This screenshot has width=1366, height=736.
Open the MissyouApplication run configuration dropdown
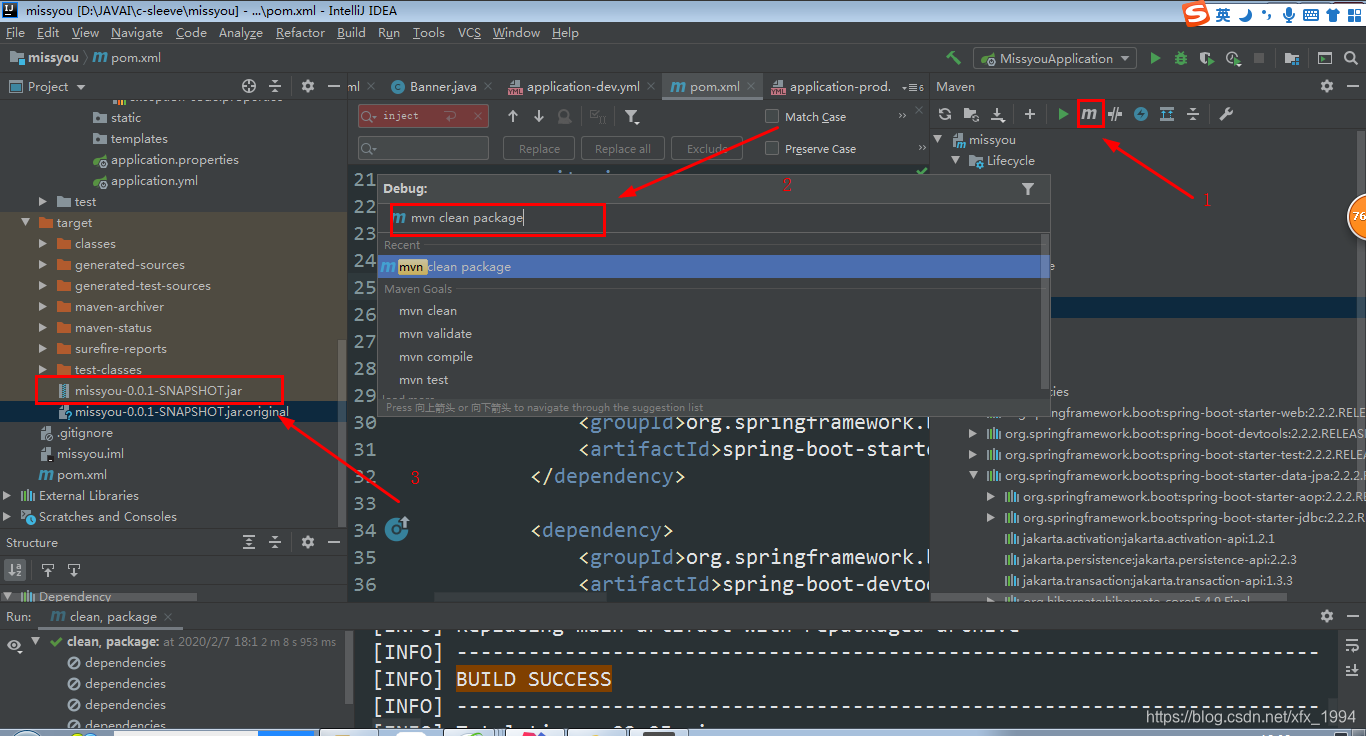tap(1055, 58)
